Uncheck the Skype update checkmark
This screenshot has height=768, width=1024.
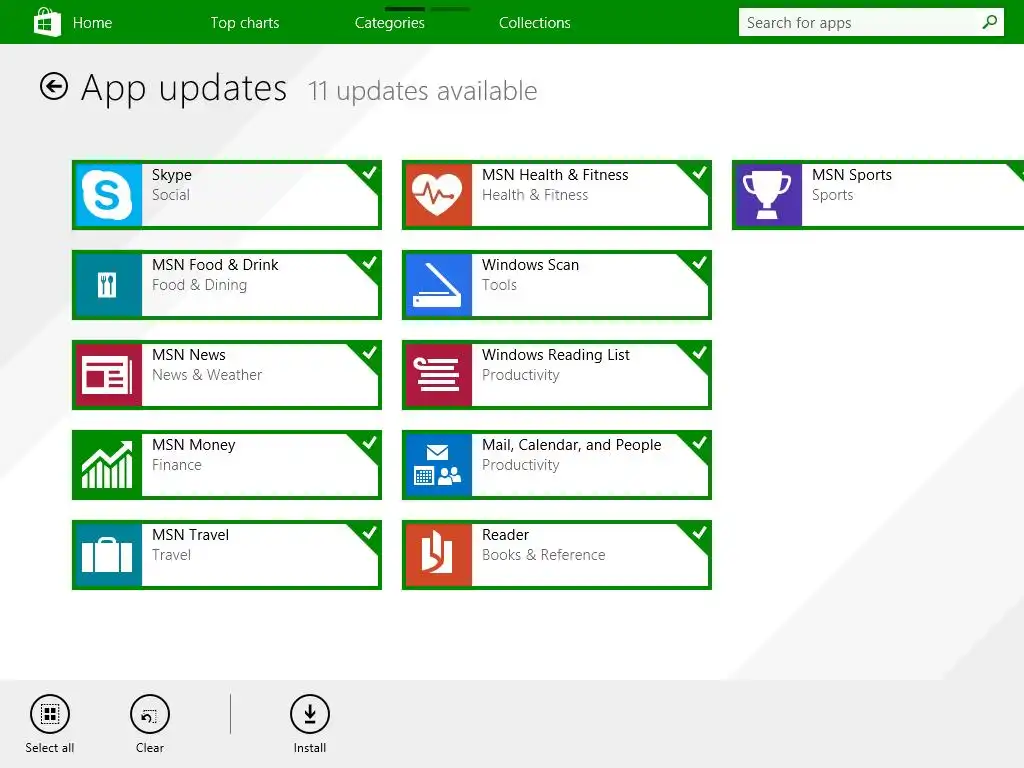coord(369,173)
